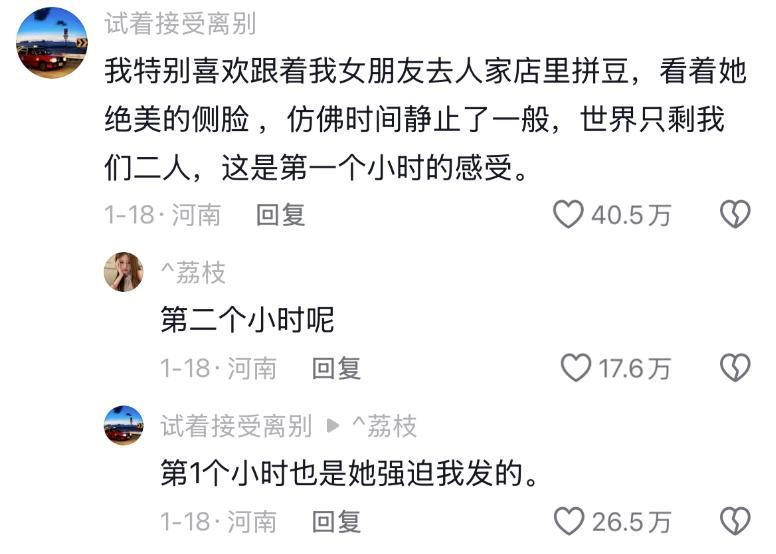
Task: Reply to the top comment using 回复
Action: (281, 215)
